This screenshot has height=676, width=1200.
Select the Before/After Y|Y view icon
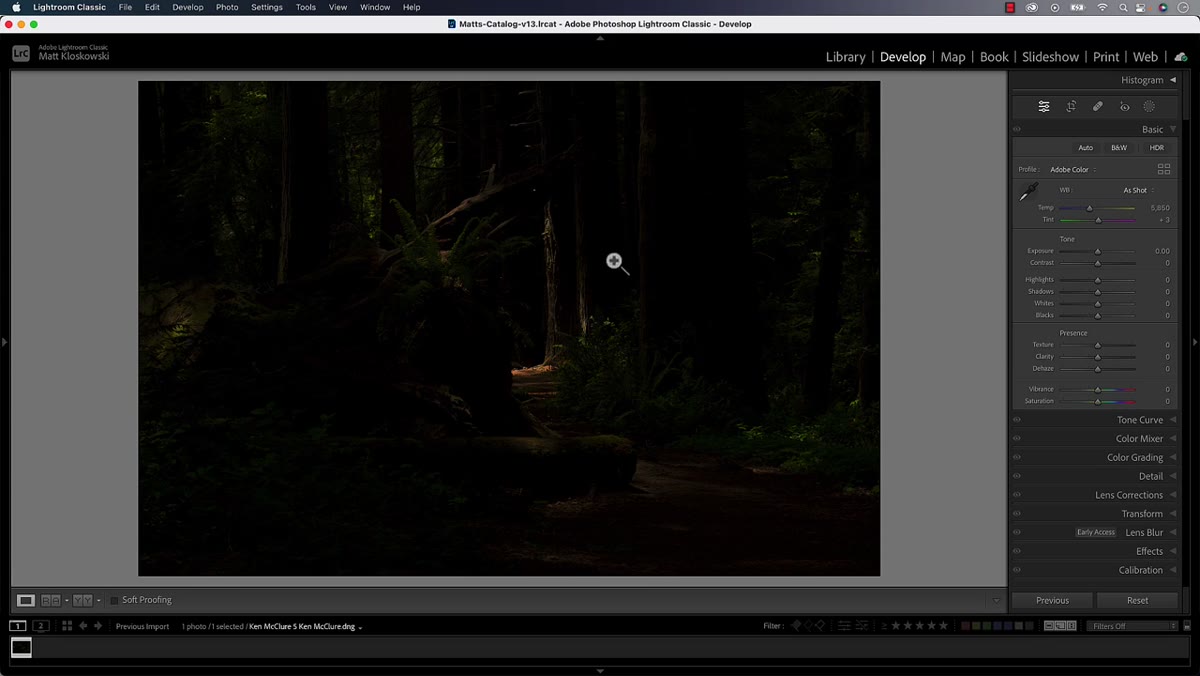tap(83, 600)
